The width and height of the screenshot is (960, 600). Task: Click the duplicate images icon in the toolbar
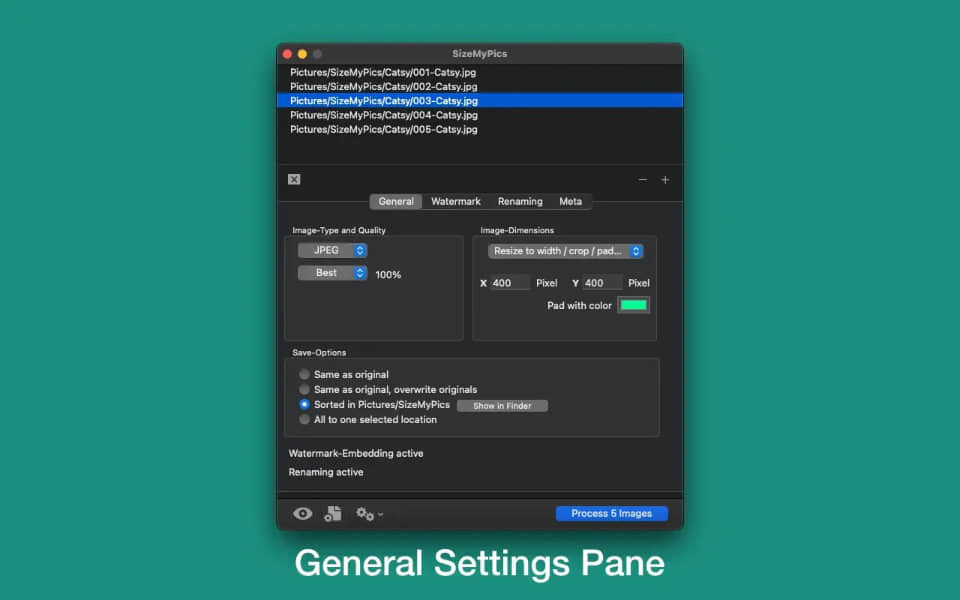[x=333, y=513]
